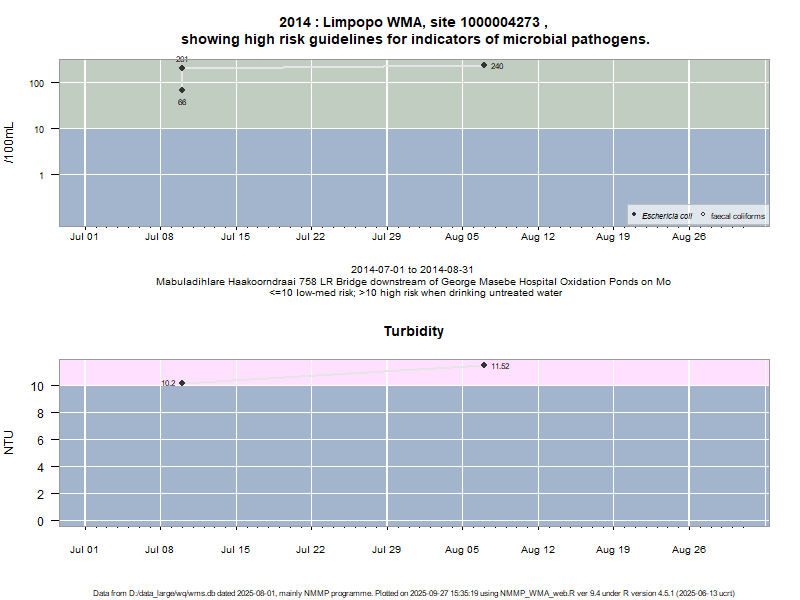800x600 pixels.
Task: Select the faecal coliforms legend label
Action: 738,216
